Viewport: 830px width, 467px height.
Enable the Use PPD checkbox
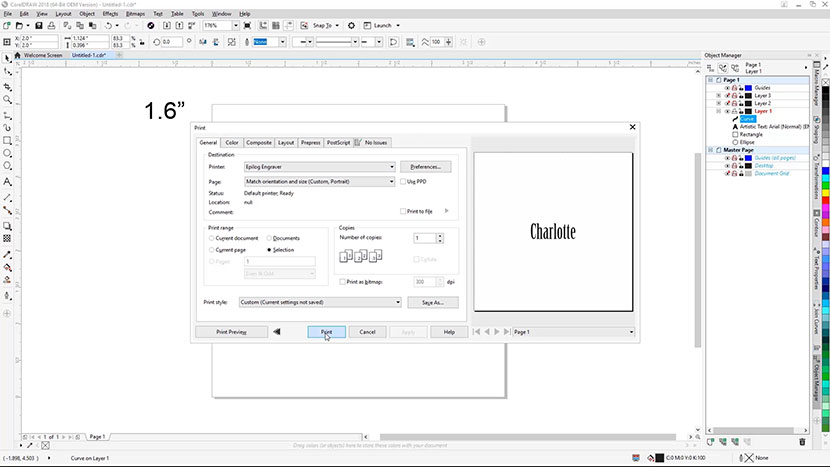tap(403, 182)
